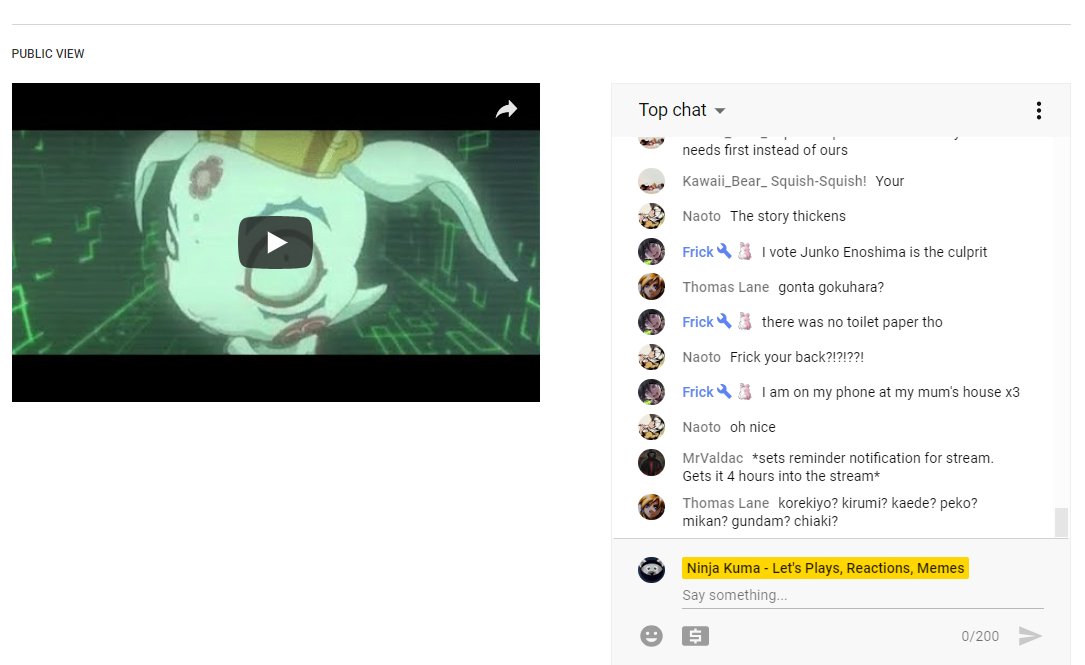Screen dimensions: 1085x665
Task: Click username MrValdac
Action: tap(712, 458)
